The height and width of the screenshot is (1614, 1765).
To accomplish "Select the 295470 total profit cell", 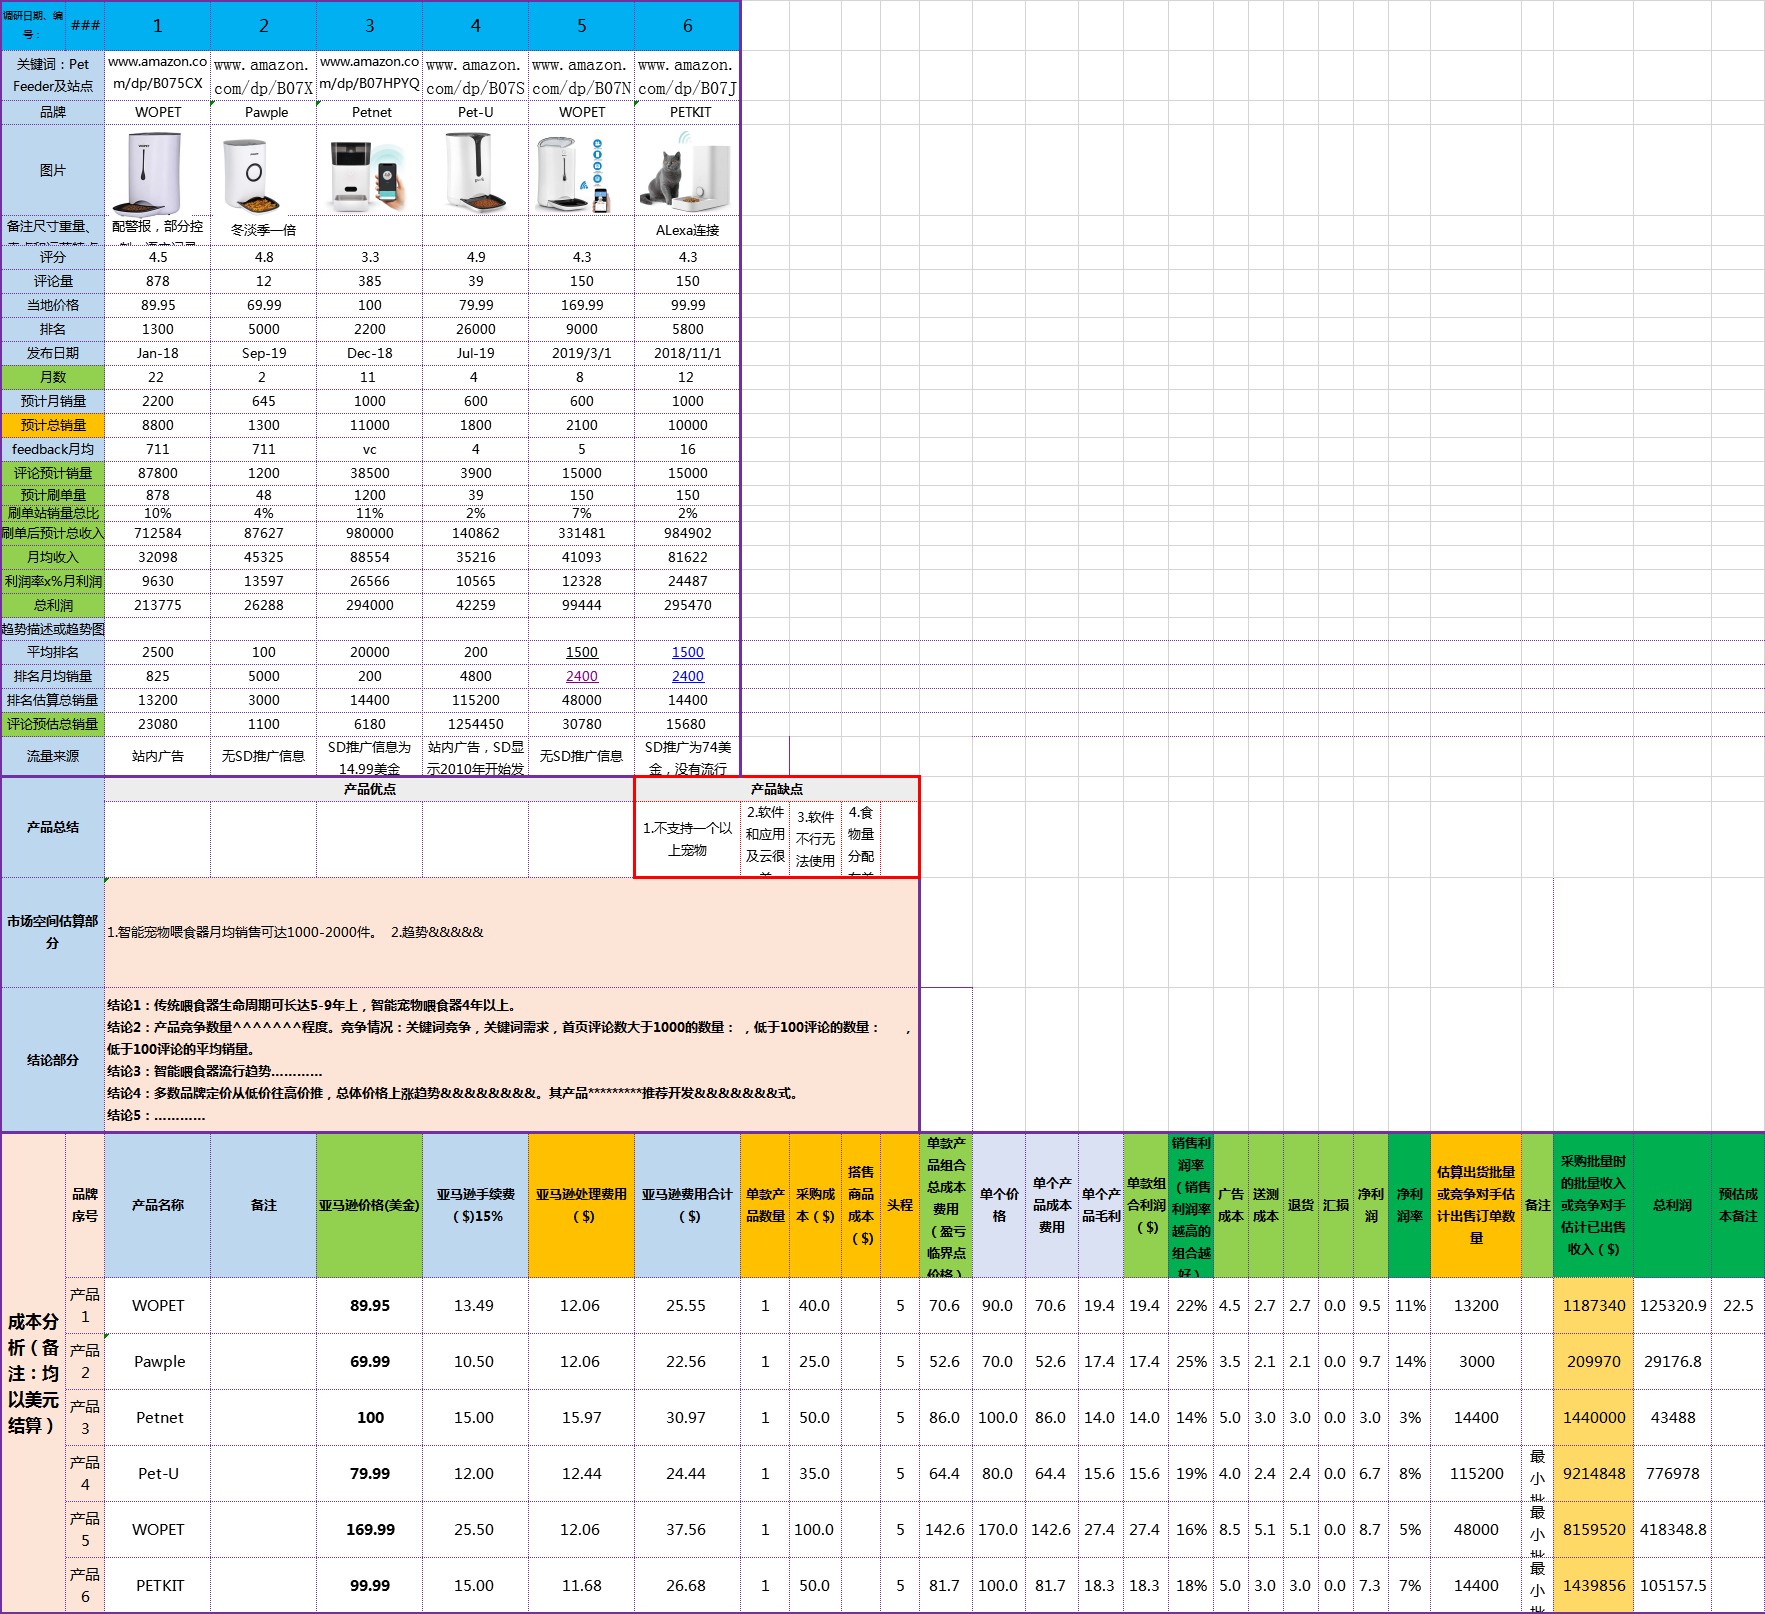I will pos(688,605).
